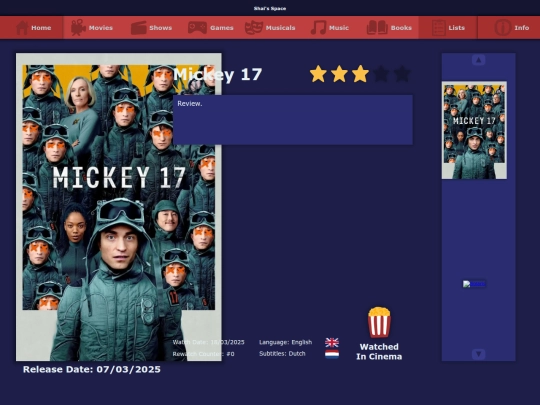Open the Lists page
Viewport: 540px width, 405px height.
(x=448, y=28)
